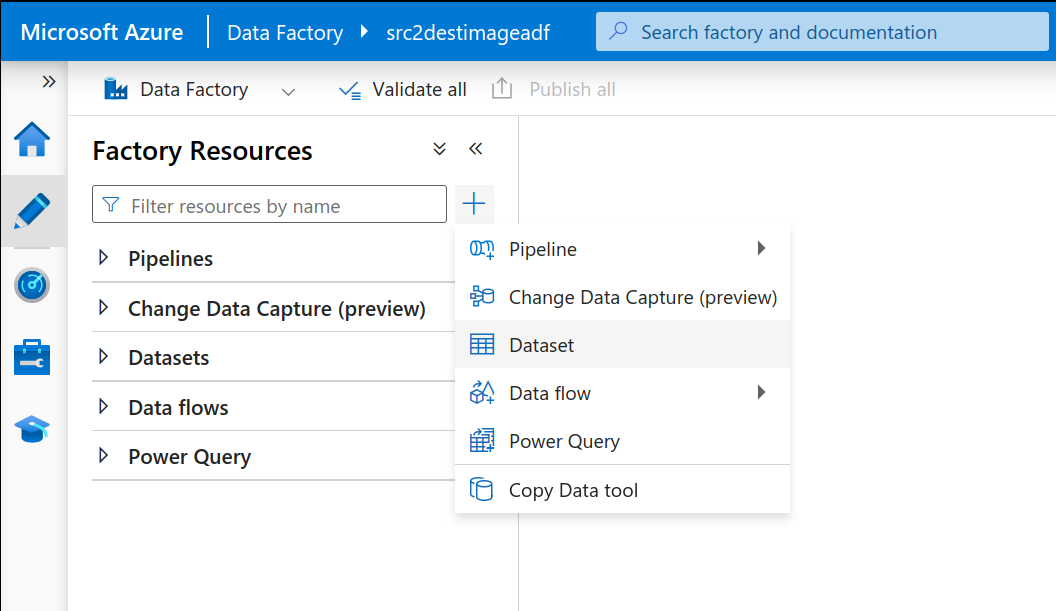
Task: Expand the Power Query tree node
Action: pyautogui.click(x=104, y=455)
